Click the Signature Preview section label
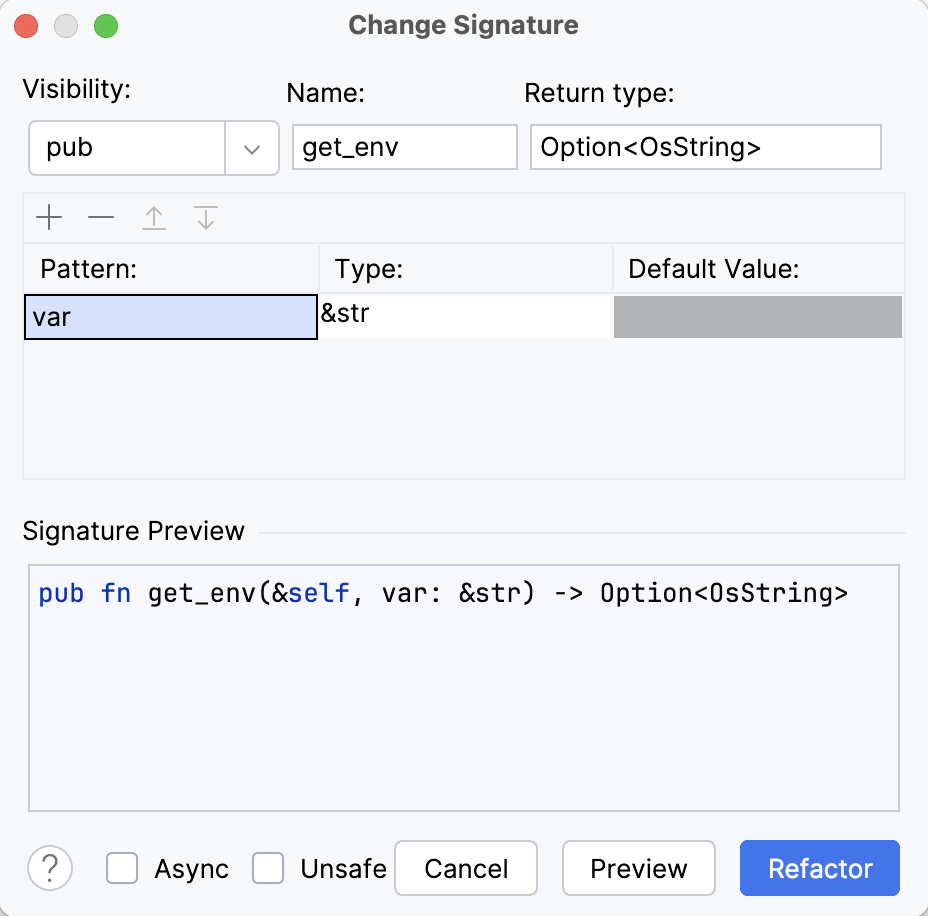The height and width of the screenshot is (916, 928). 133,531
